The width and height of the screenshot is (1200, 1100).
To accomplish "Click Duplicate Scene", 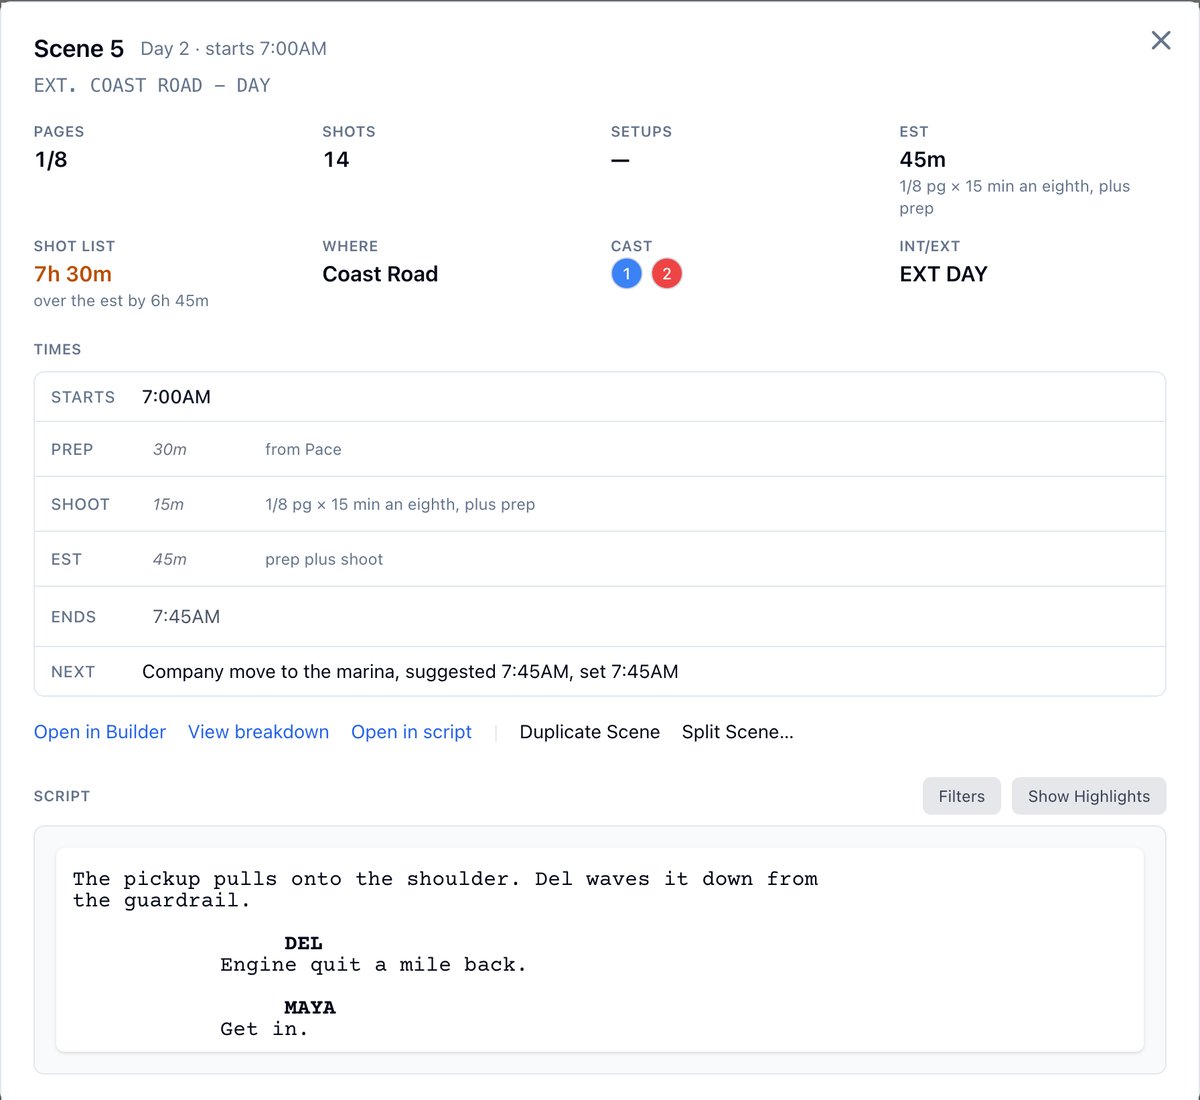I will (x=590, y=732).
